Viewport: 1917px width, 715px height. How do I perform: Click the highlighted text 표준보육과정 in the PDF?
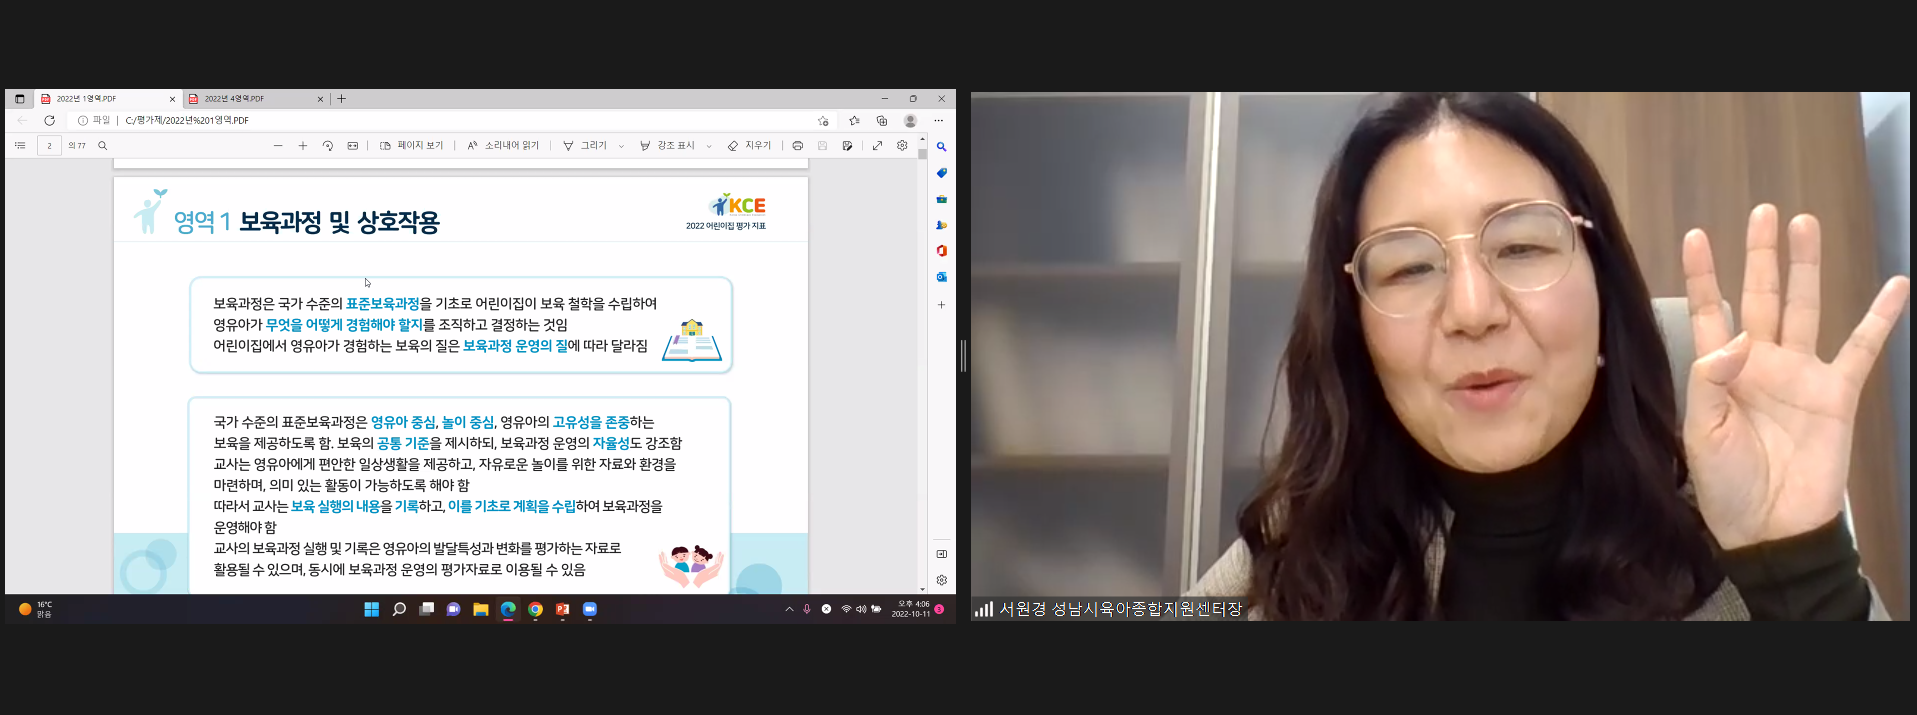coord(383,303)
